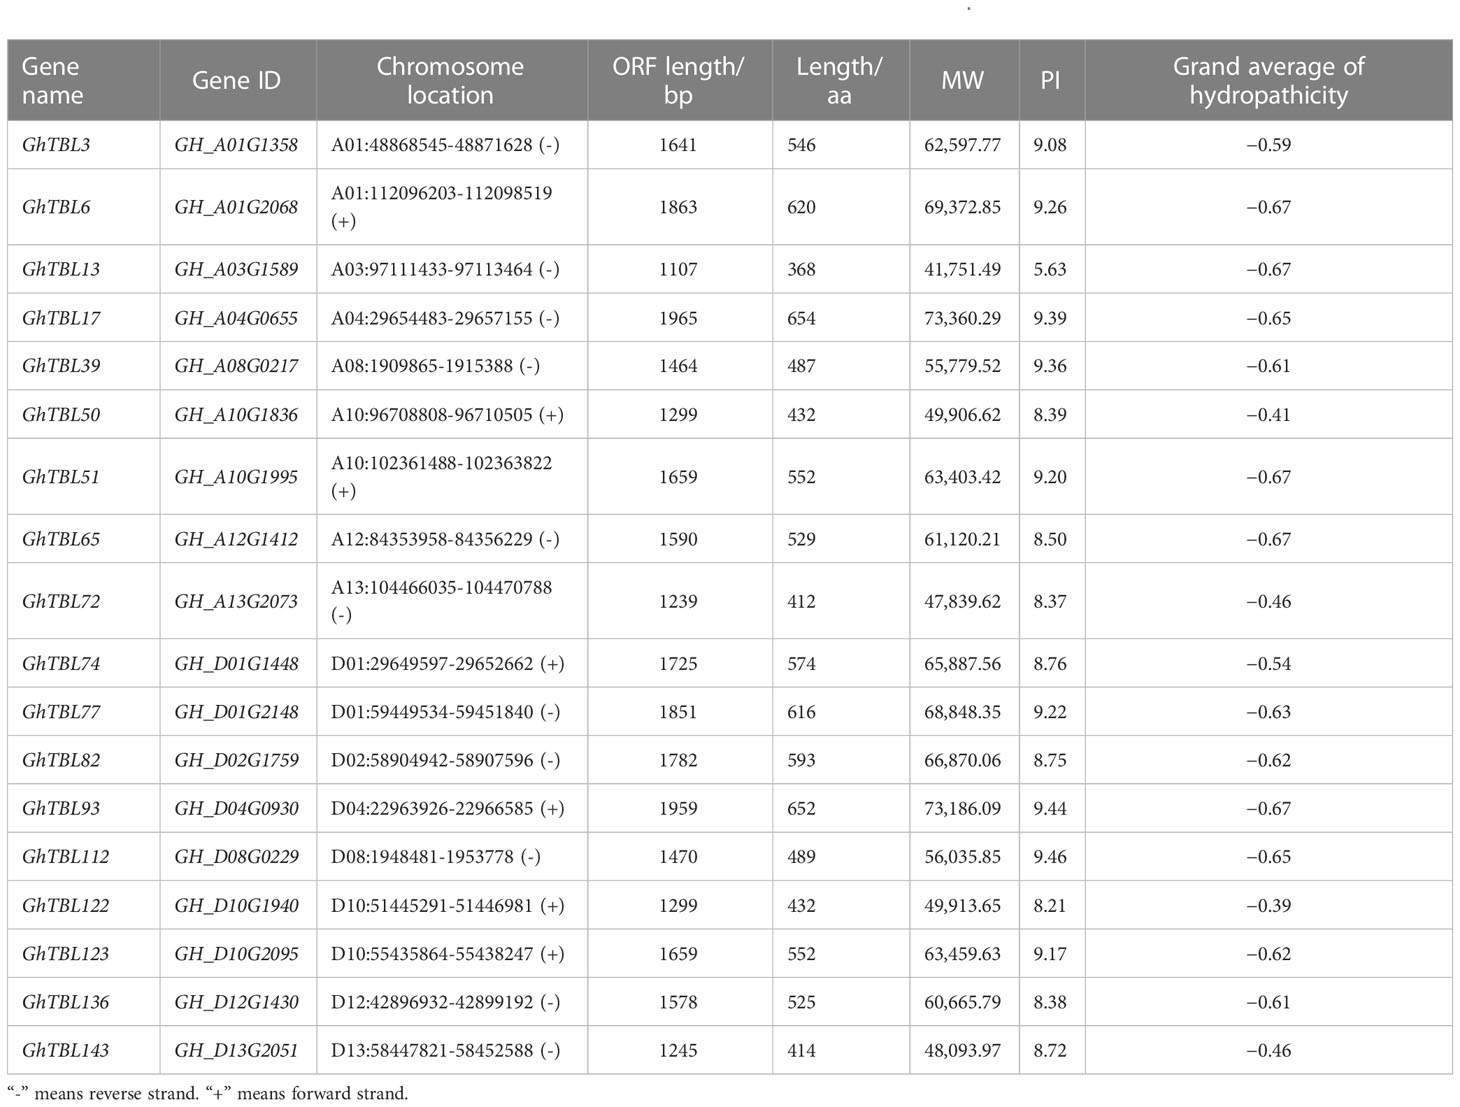The height and width of the screenshot is (1107, 1460).
Task: Select the 'PI' column header
Action: (x=1050, y=81)
